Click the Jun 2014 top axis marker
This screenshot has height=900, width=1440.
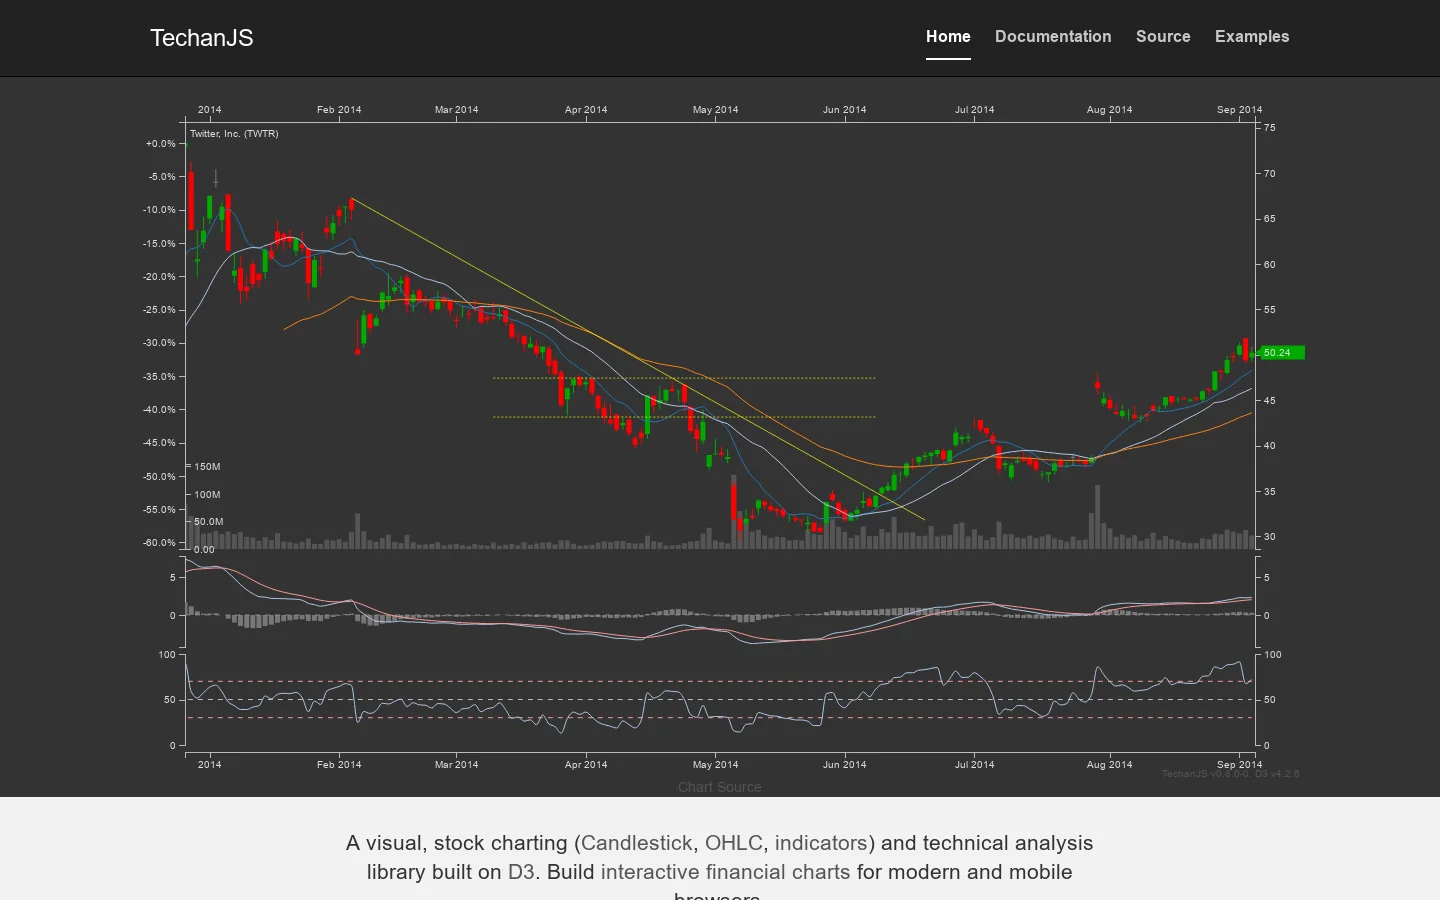point(844,110)
